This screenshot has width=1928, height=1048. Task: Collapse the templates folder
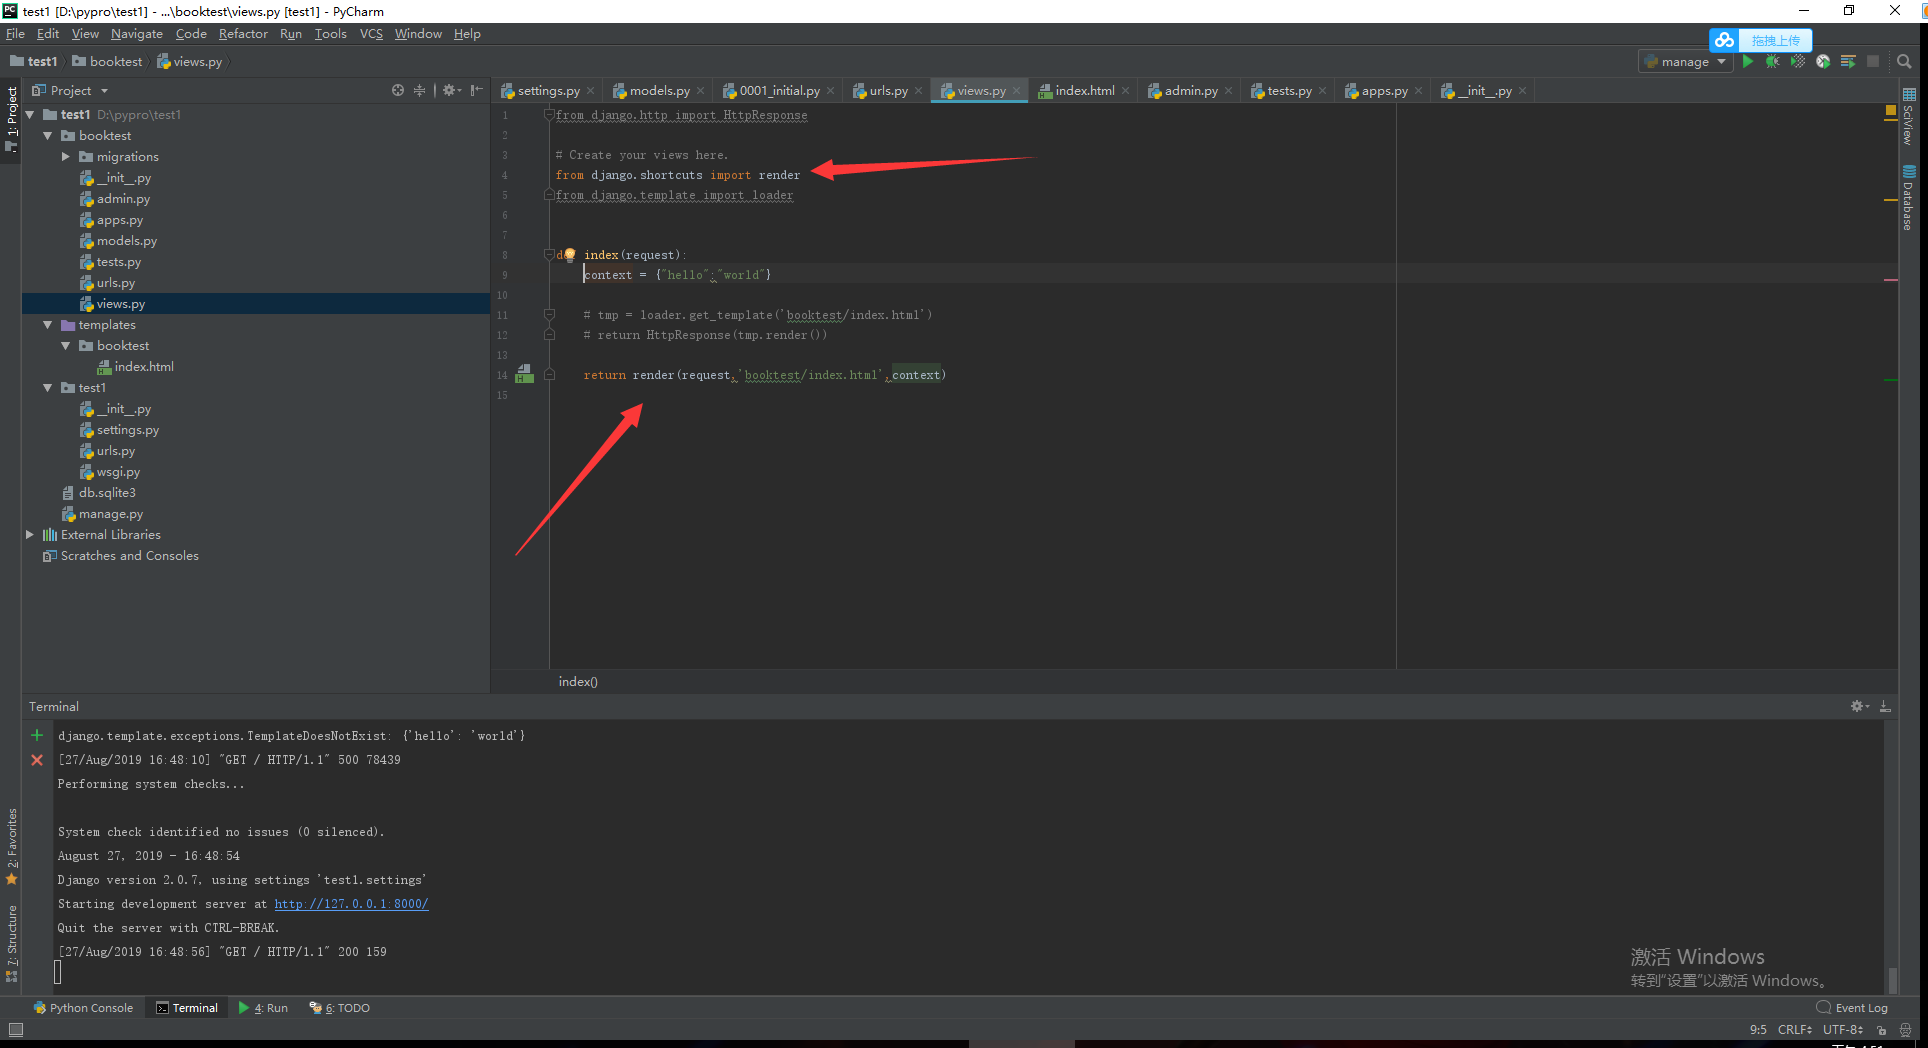(x=48, y=325)
